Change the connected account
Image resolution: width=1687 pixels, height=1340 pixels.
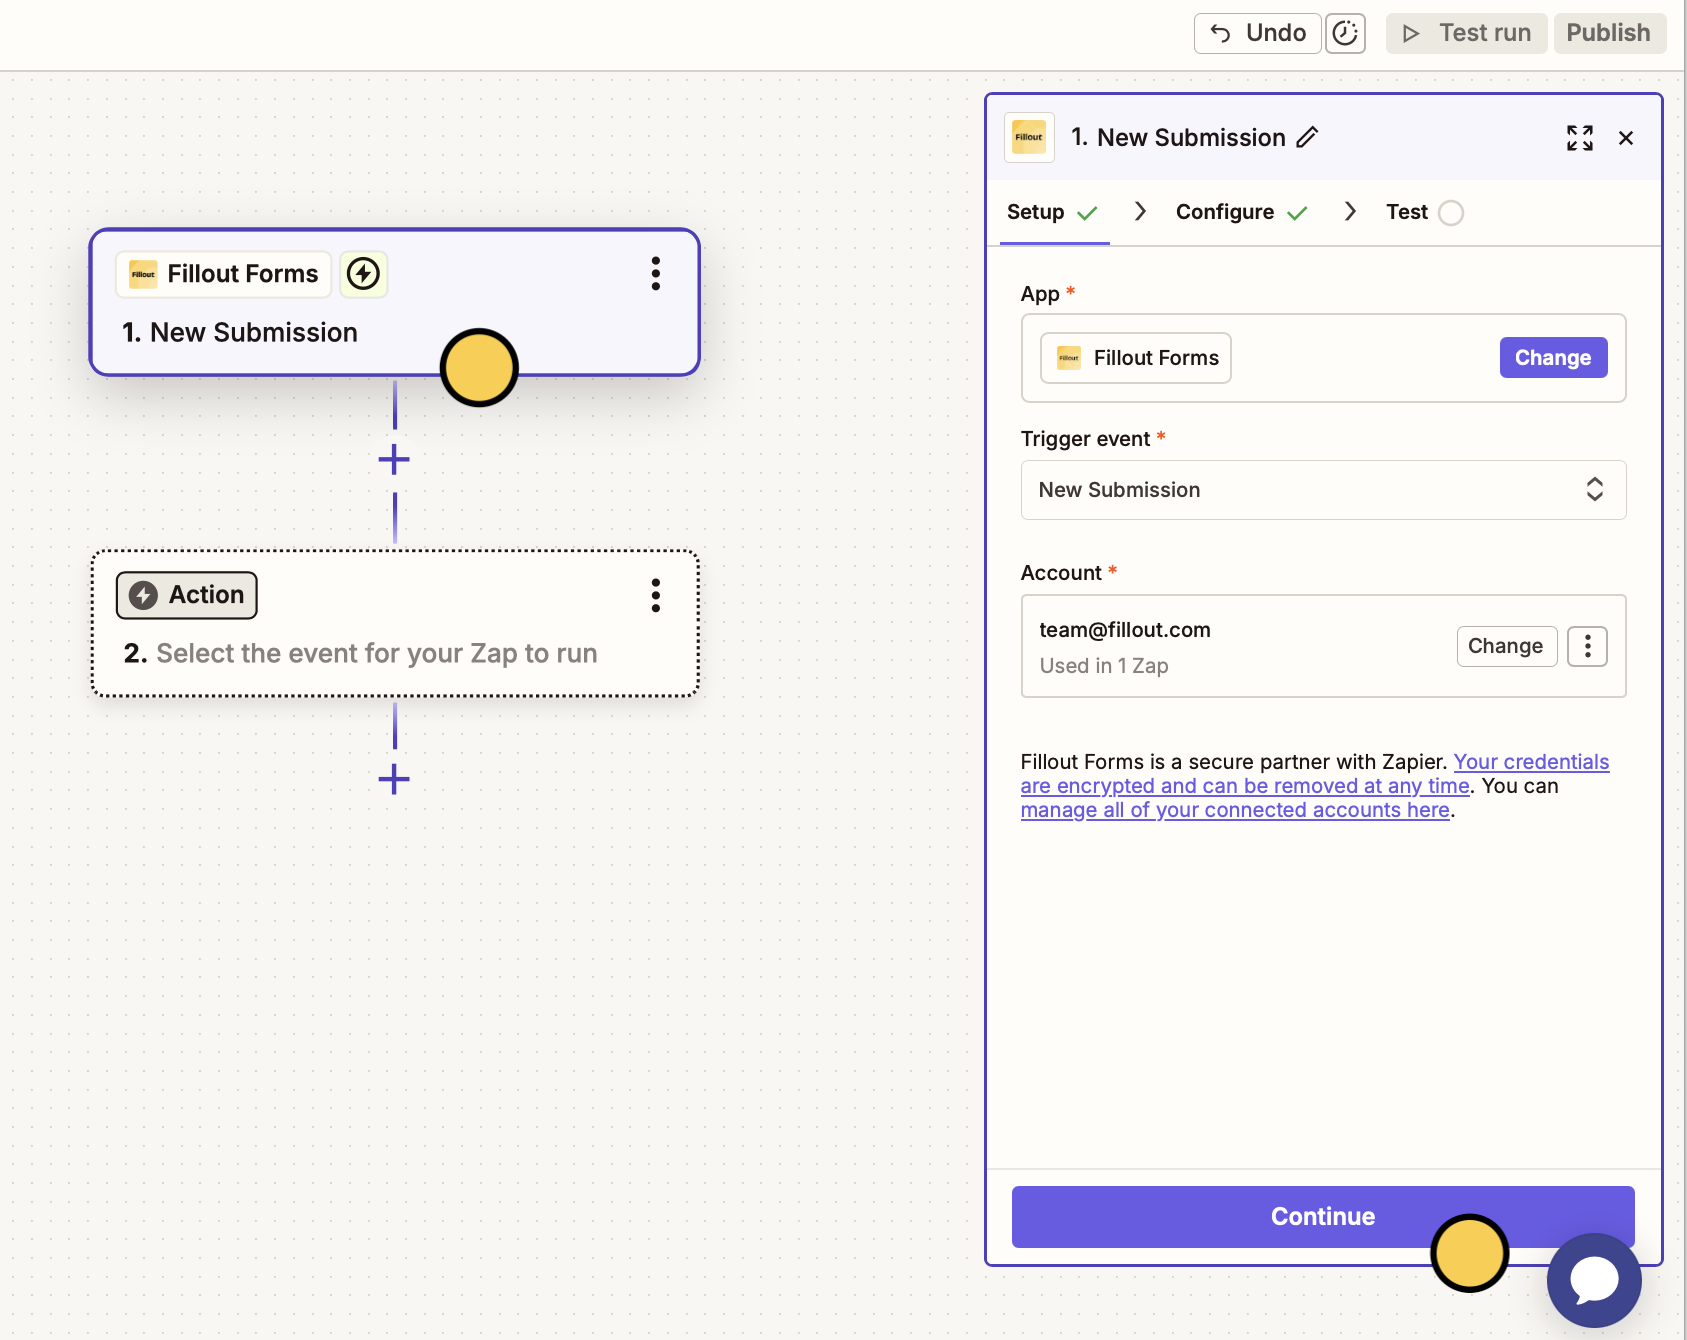tap(1506, 646)
